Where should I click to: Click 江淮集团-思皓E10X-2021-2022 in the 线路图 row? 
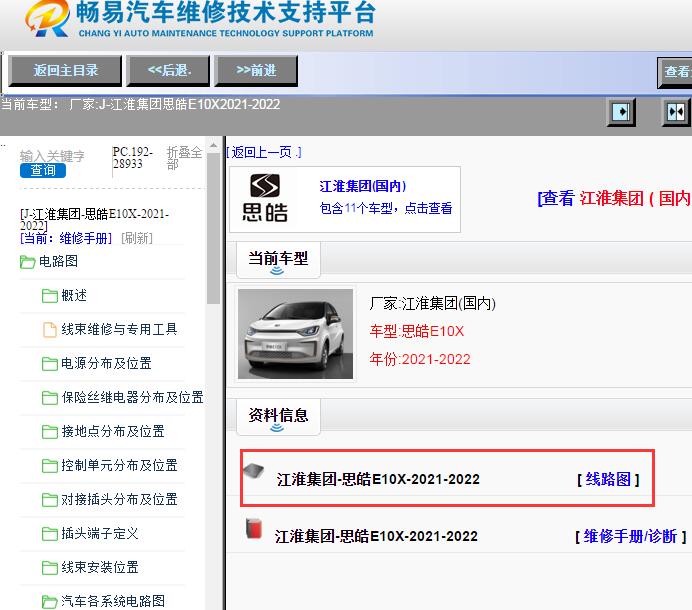[x=378, y=479]
